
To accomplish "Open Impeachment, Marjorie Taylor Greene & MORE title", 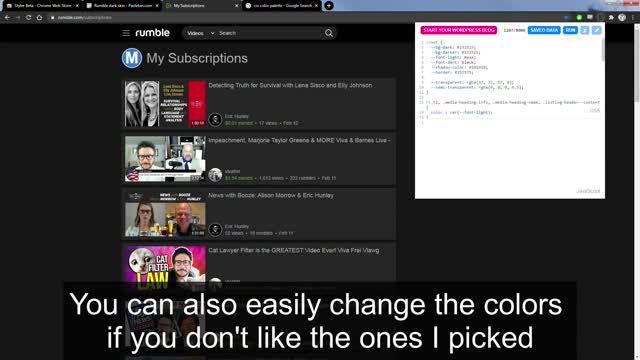I will click(x=299, y=140).
